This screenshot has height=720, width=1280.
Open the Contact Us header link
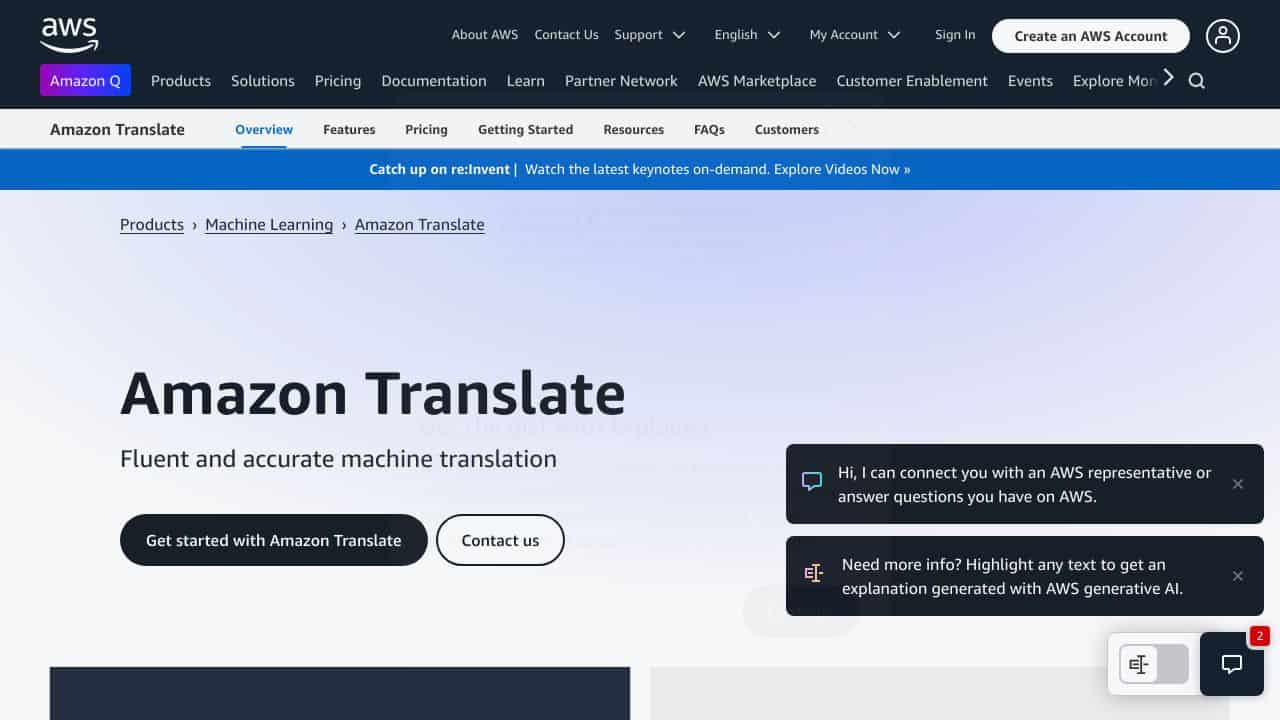point(566,35)
